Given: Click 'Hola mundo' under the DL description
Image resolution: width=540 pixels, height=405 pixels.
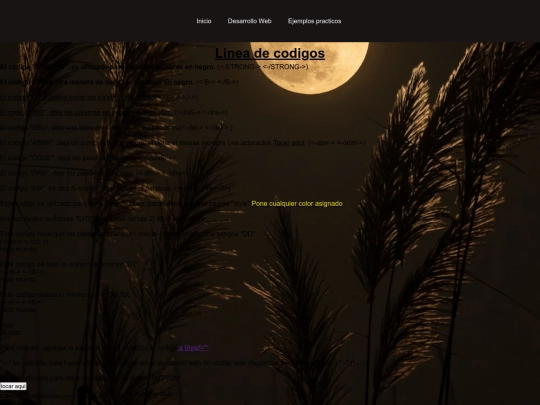Looking at the screenshot, I should pyautogui.click(x=18, y=310).
